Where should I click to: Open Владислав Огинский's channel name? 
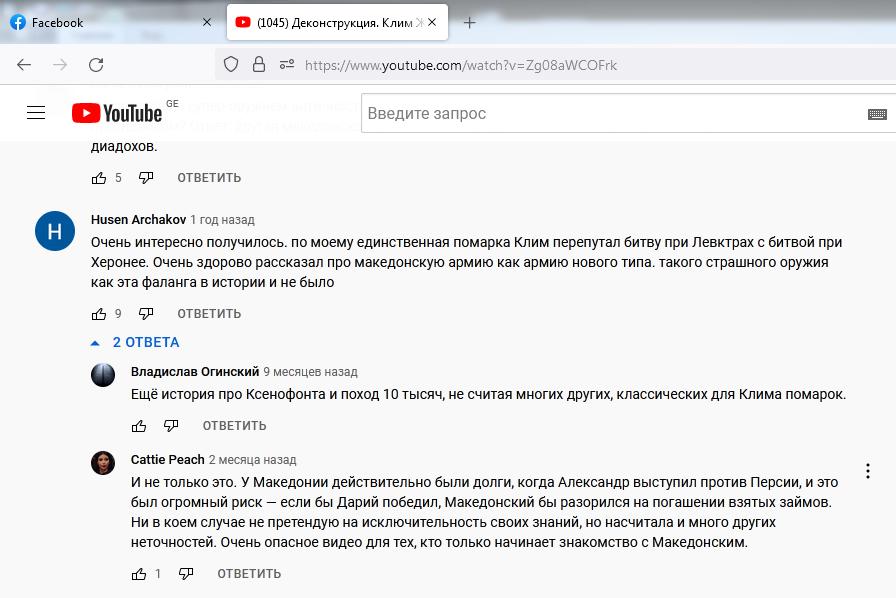click(195, 372)
